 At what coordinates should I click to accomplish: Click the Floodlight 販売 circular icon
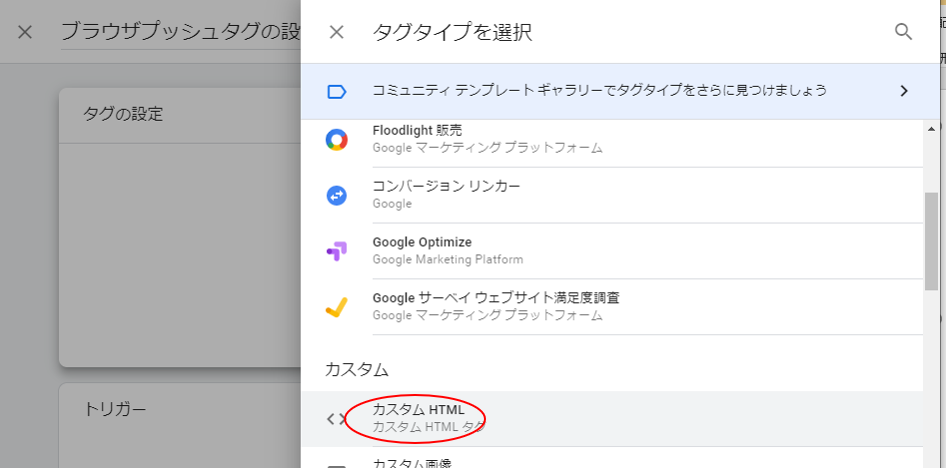pyautogui.click(x=337, y=140)
